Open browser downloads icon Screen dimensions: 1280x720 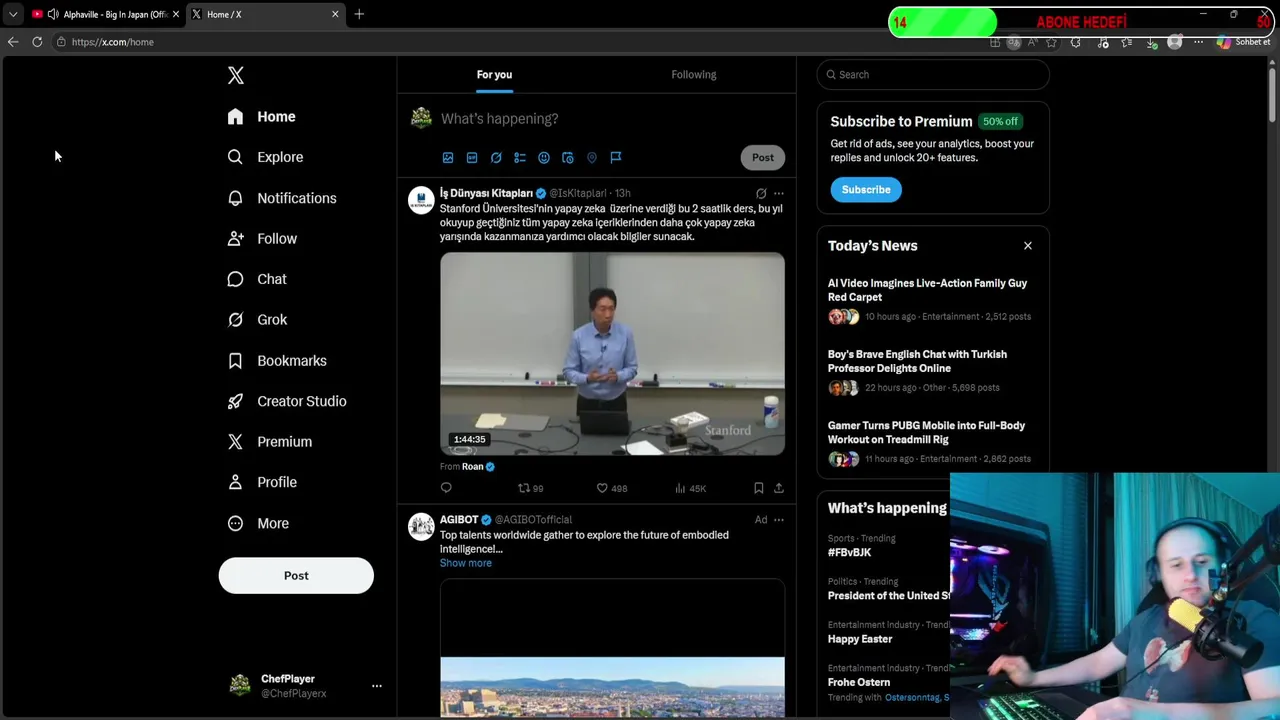tap(1151, 43)
